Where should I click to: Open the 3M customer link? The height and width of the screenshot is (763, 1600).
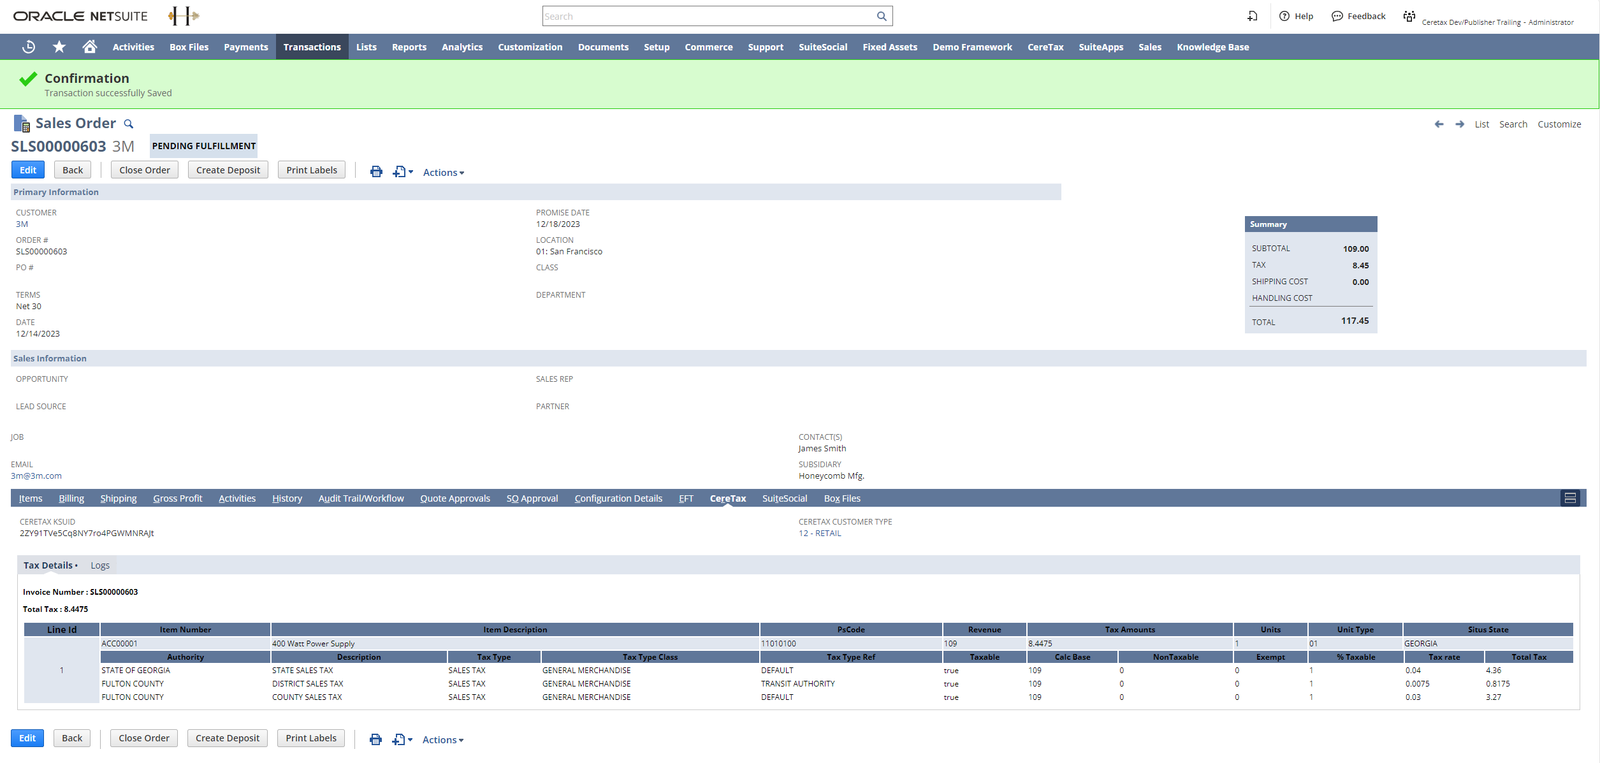point(22,224)
